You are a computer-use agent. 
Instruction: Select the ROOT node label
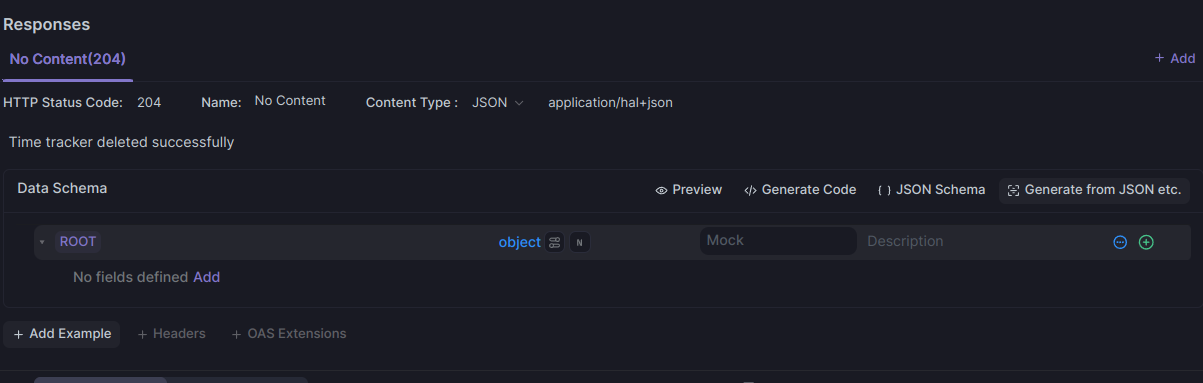(x=77, y=242)
